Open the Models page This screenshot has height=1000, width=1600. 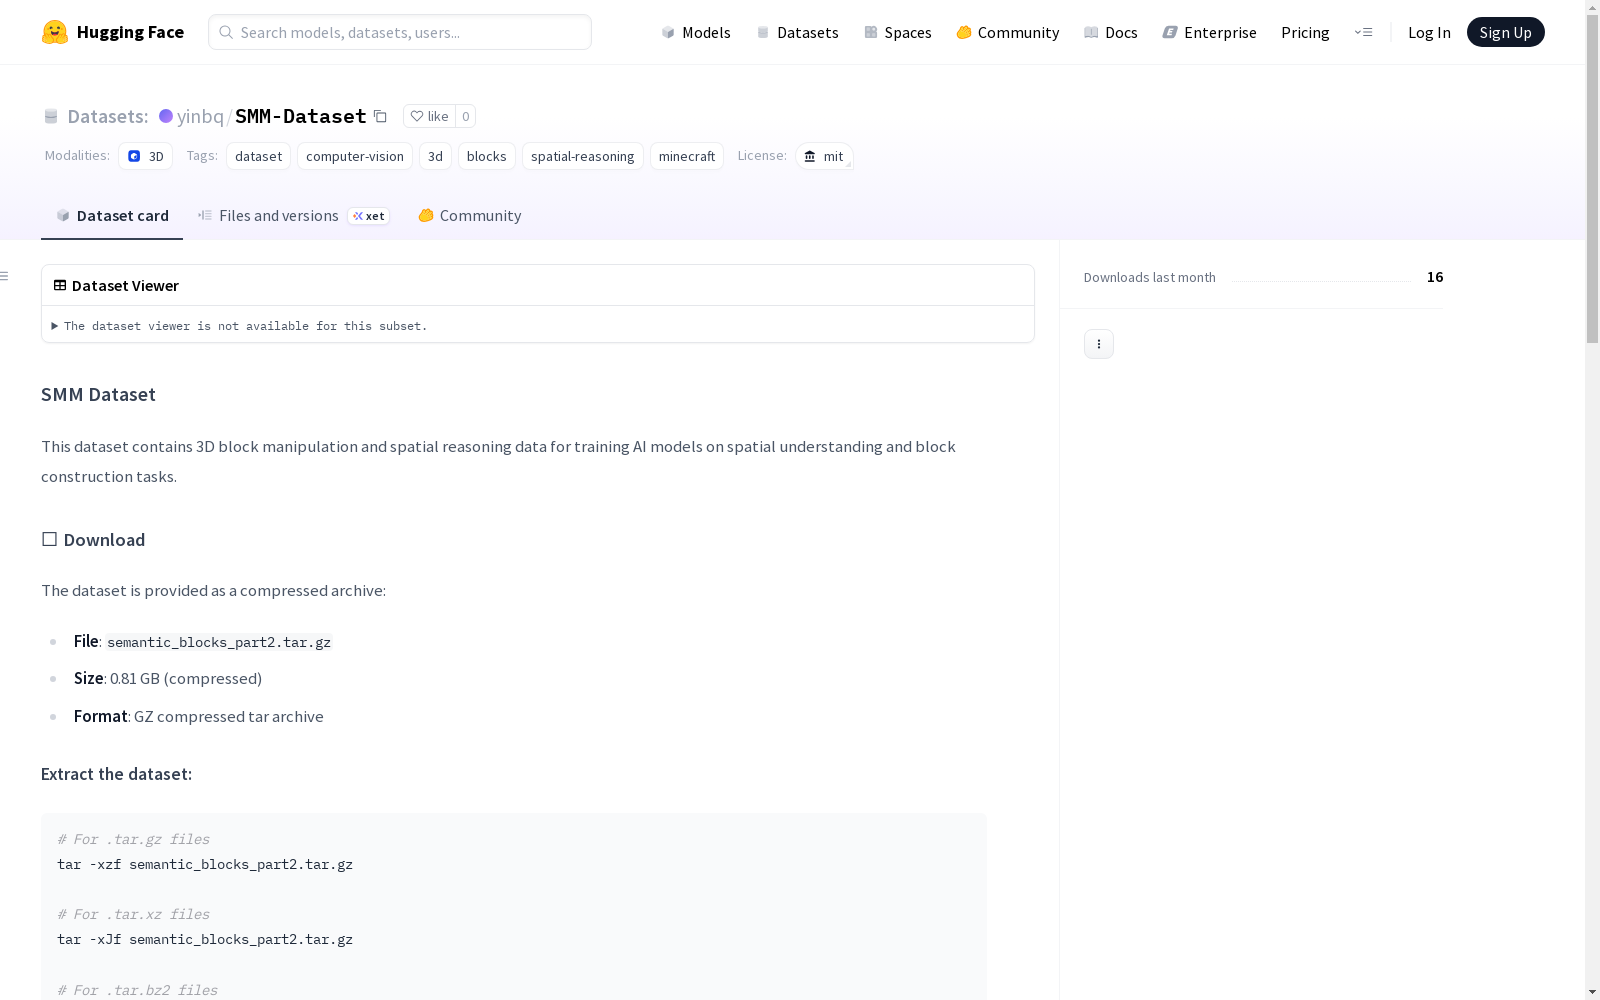pyautogui.click(x=696, y=32)
